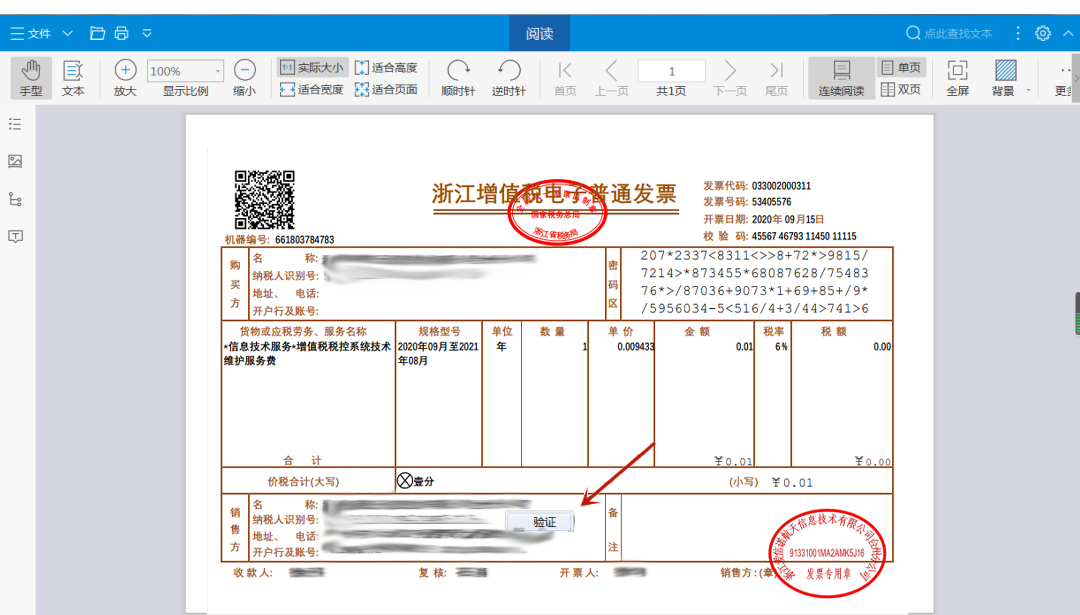Open the annotation text sidebar icon
Viewport: 1080px width, 615px height.
(x=15, y=236)
